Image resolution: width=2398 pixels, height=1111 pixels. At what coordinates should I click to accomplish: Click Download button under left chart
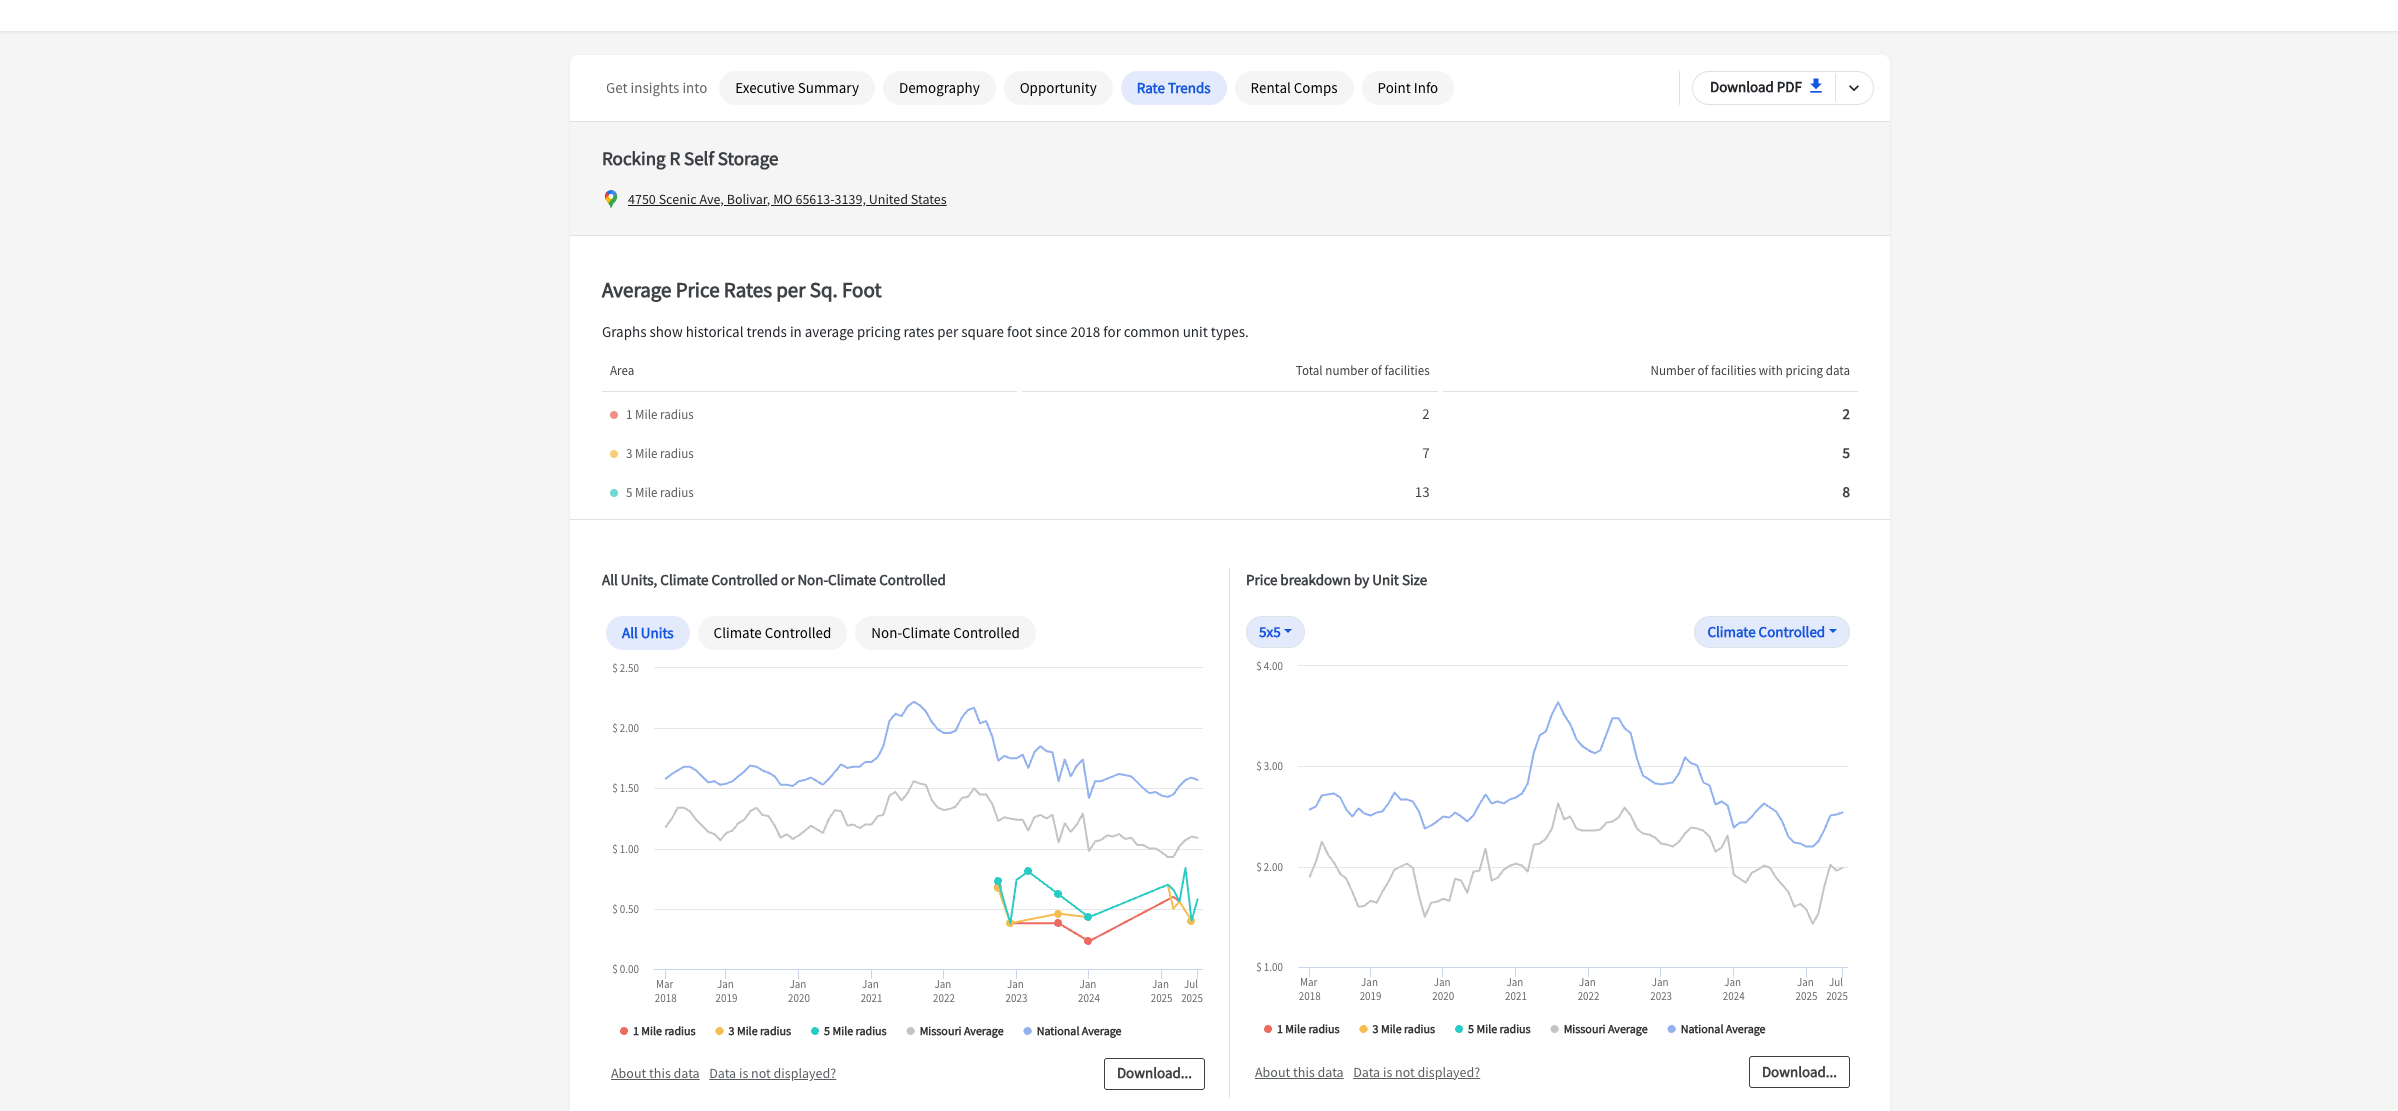(1154, 1073)
